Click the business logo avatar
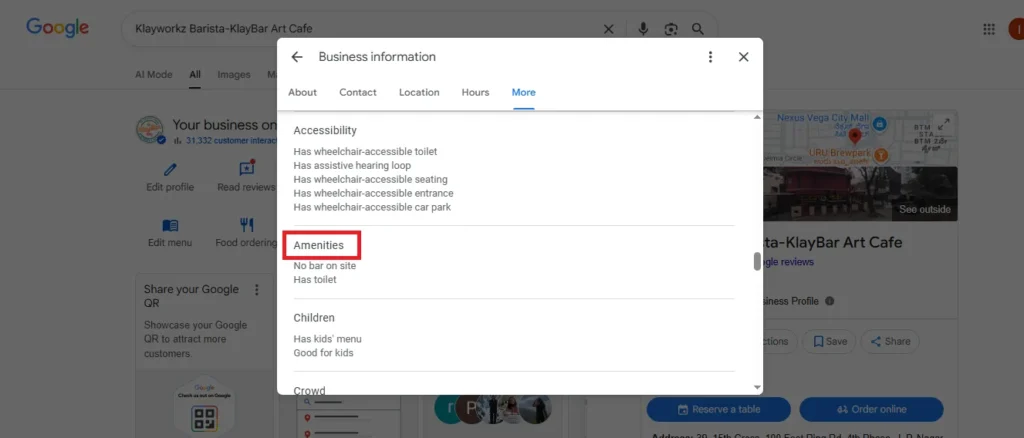Image resolution: width=1024 pixels, height=438 pixels. point(150,129)
